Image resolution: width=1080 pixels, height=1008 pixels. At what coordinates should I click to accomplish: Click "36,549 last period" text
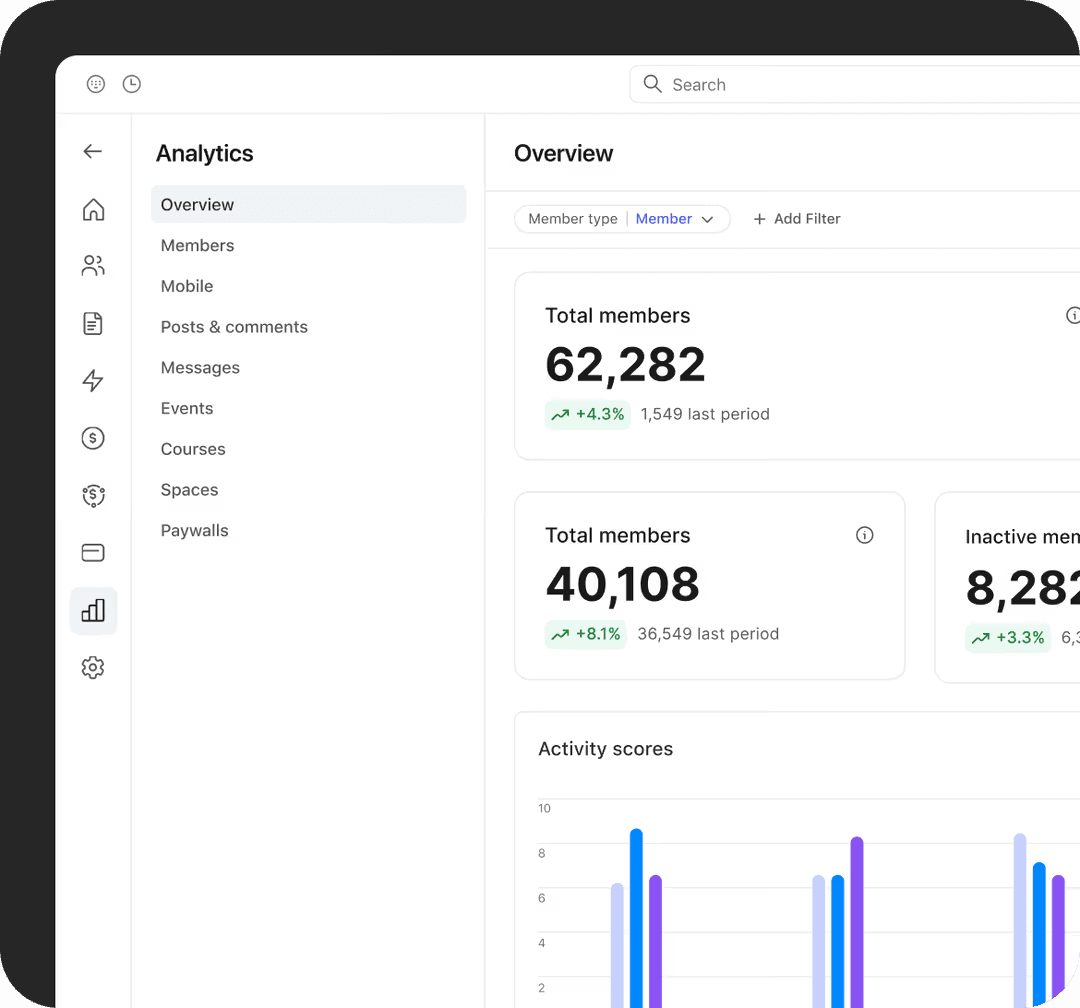point(708,634)
